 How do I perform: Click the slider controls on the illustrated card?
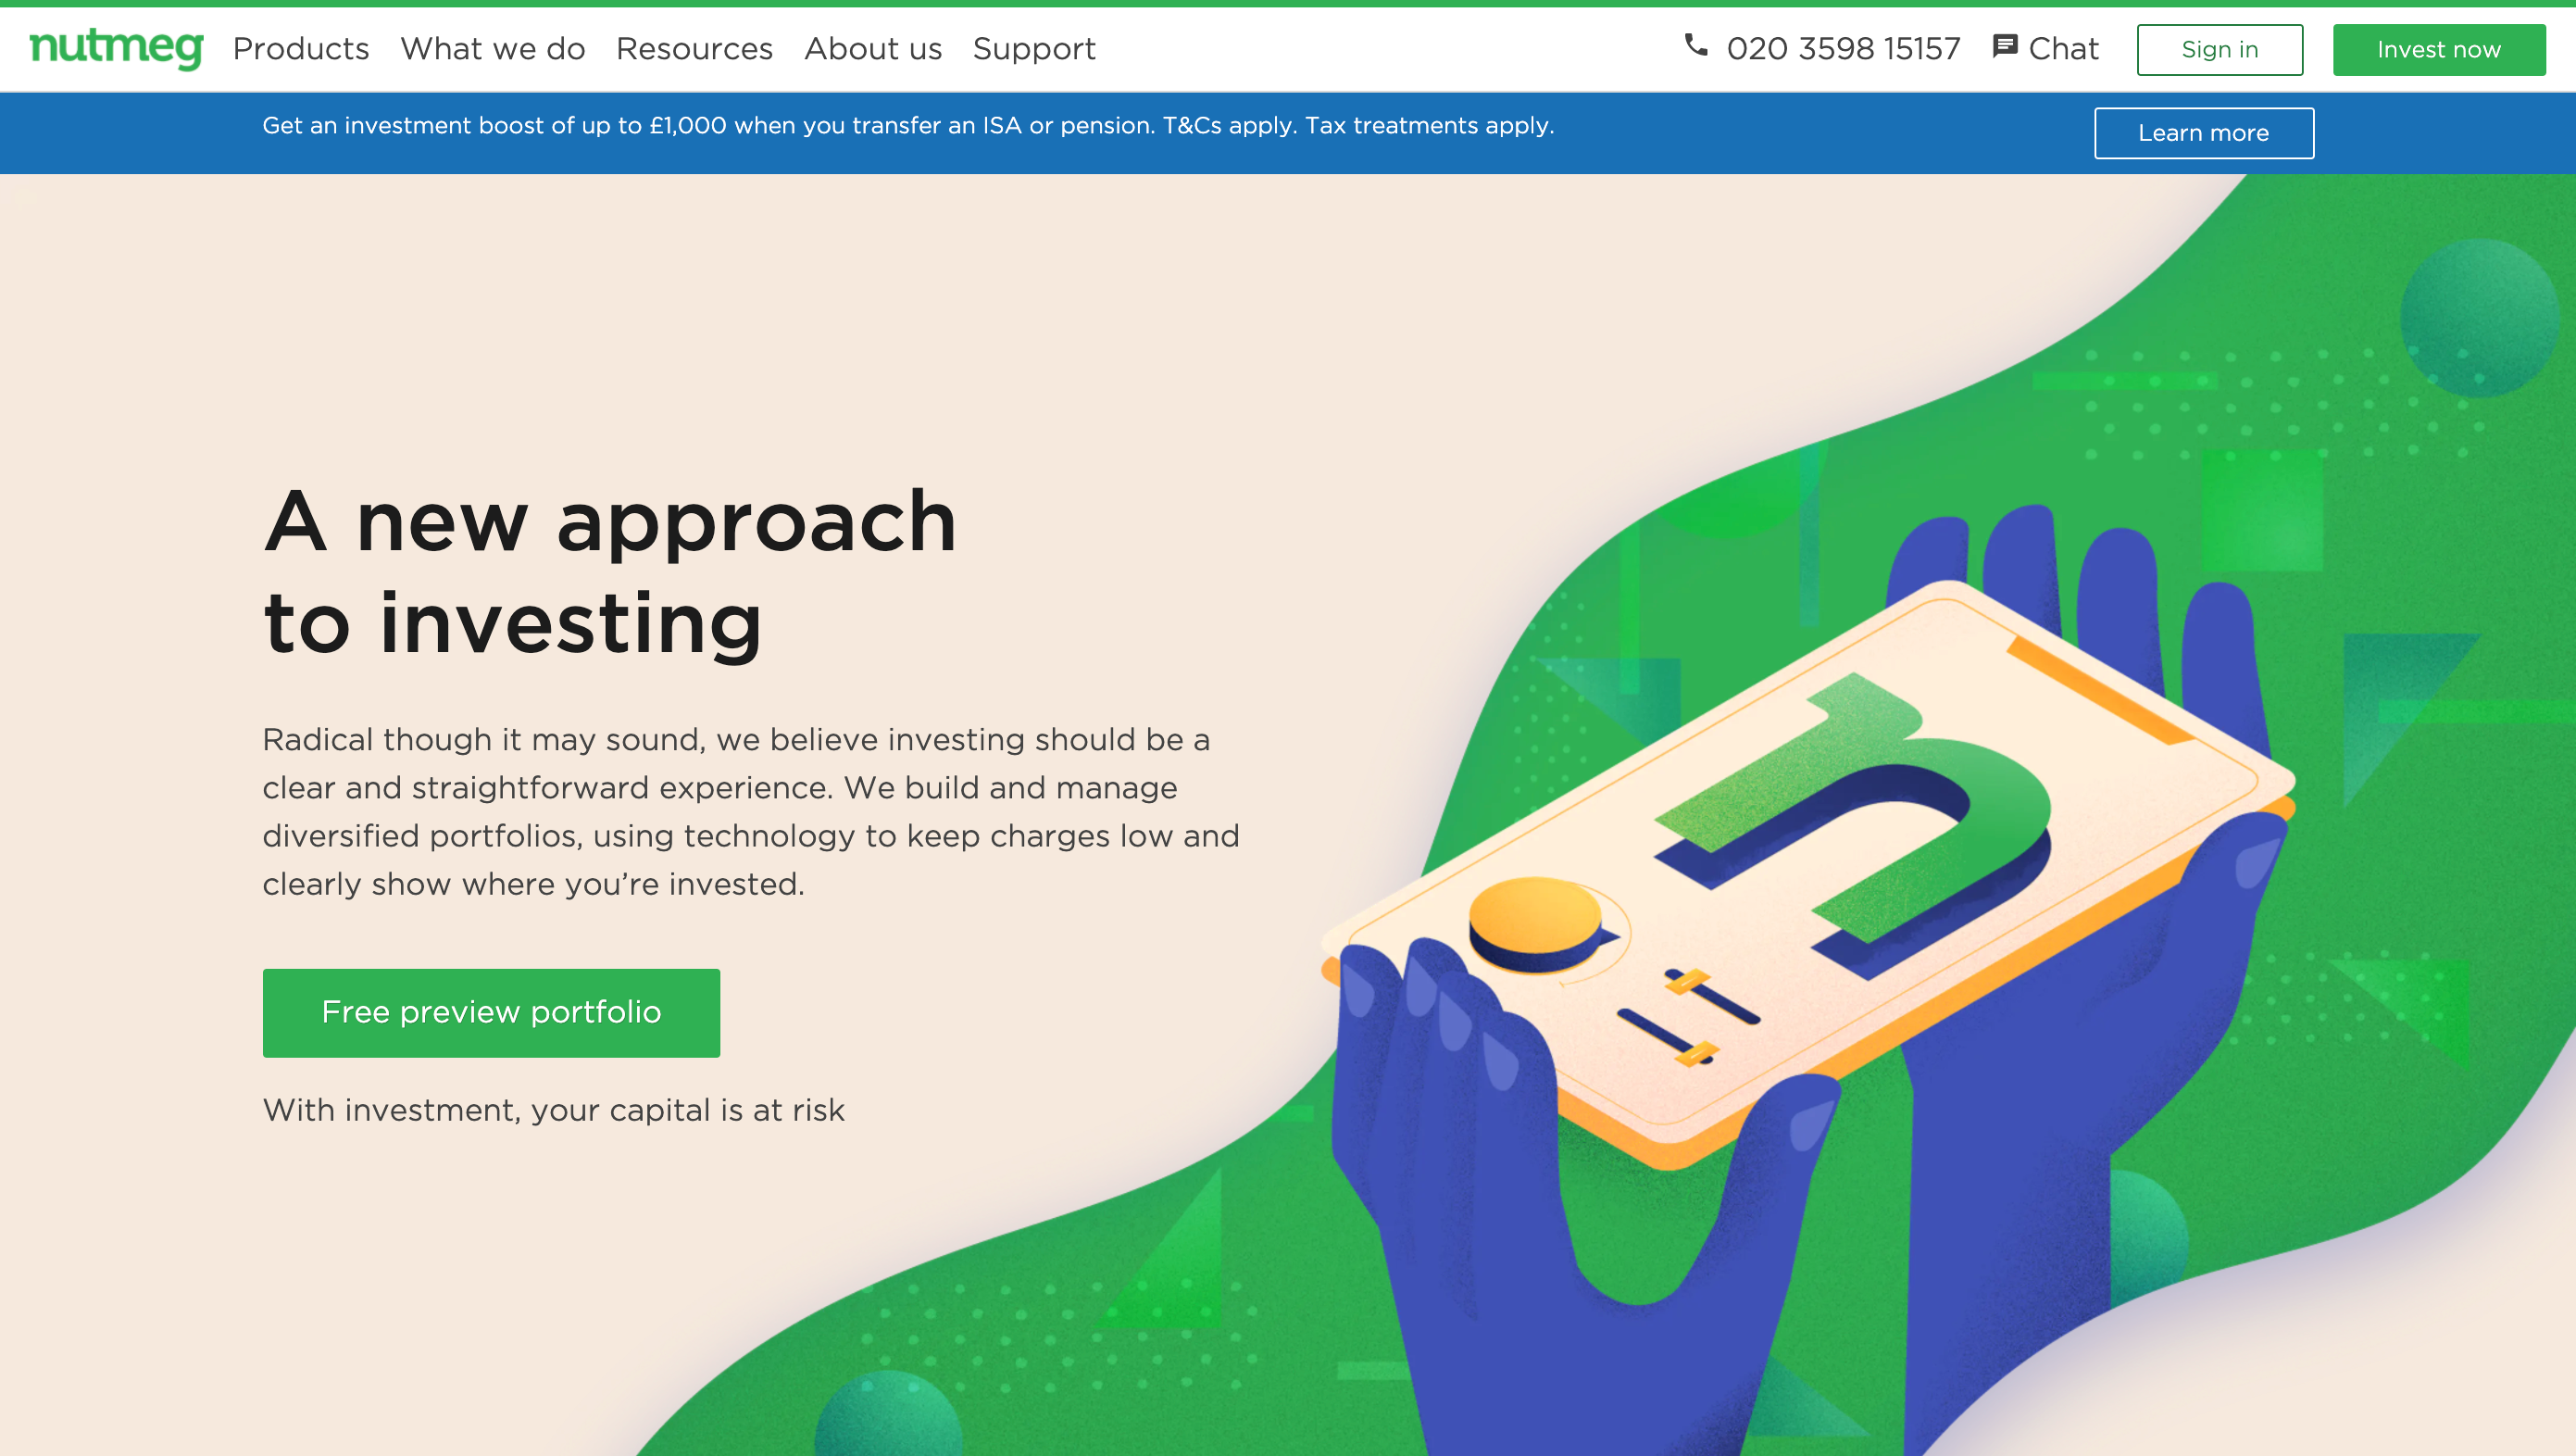click(x=1690, y=1015)
